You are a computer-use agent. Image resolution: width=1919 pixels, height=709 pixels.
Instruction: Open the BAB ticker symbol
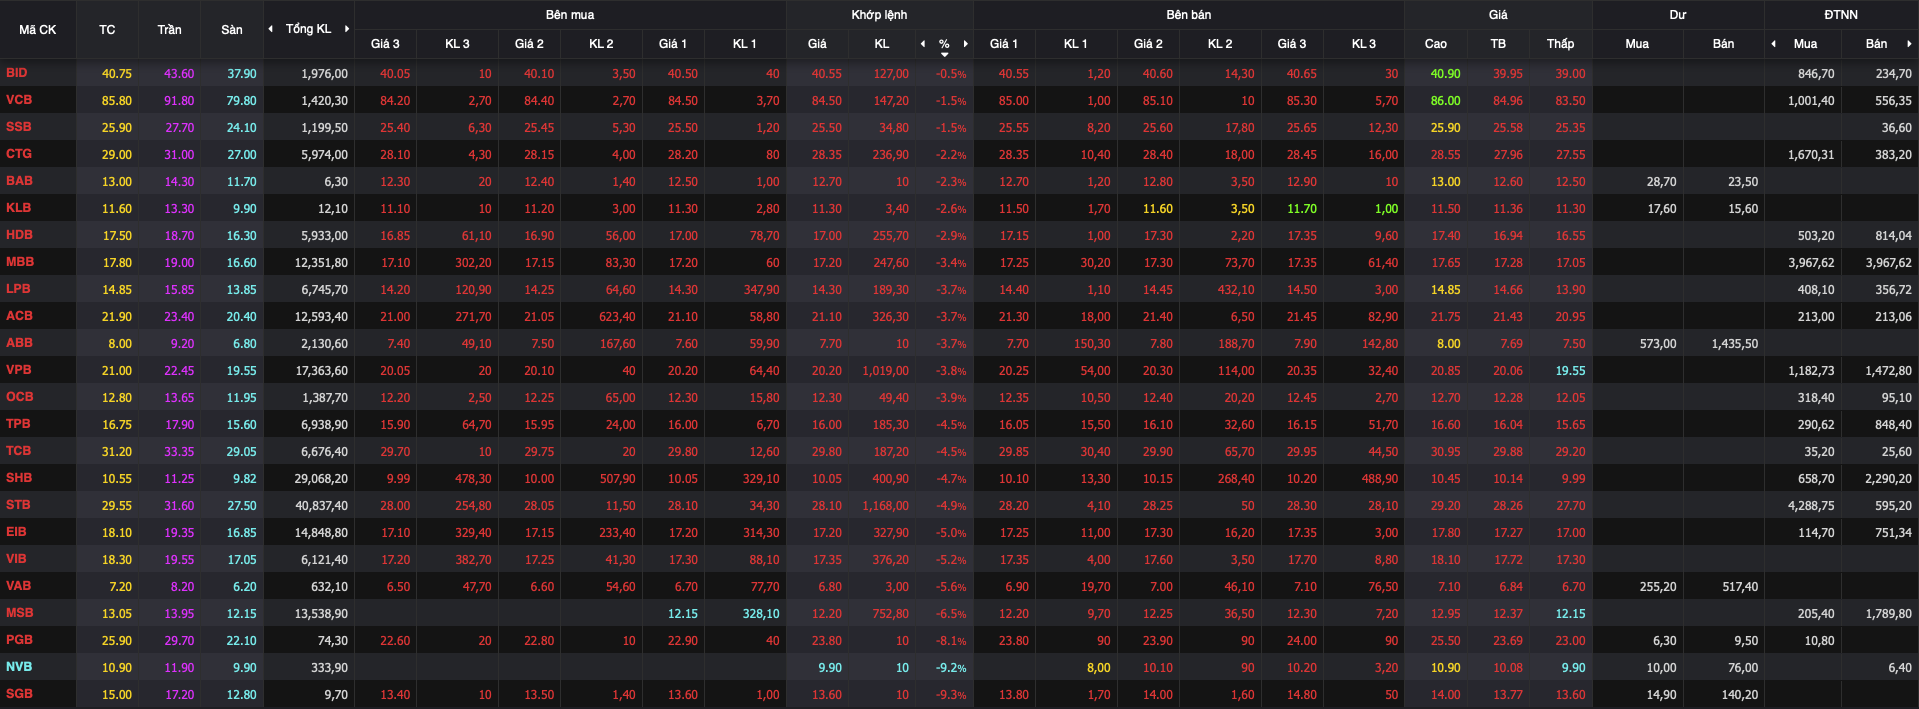tap(19, 181)
